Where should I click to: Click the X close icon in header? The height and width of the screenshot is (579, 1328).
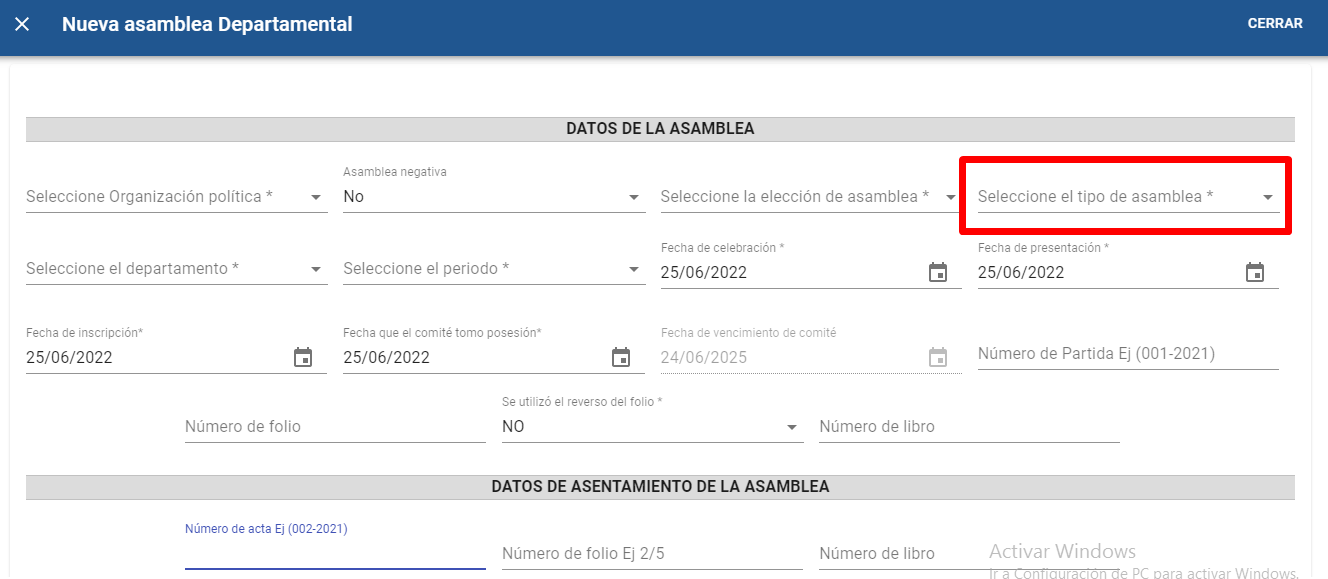tap(22, 24)
